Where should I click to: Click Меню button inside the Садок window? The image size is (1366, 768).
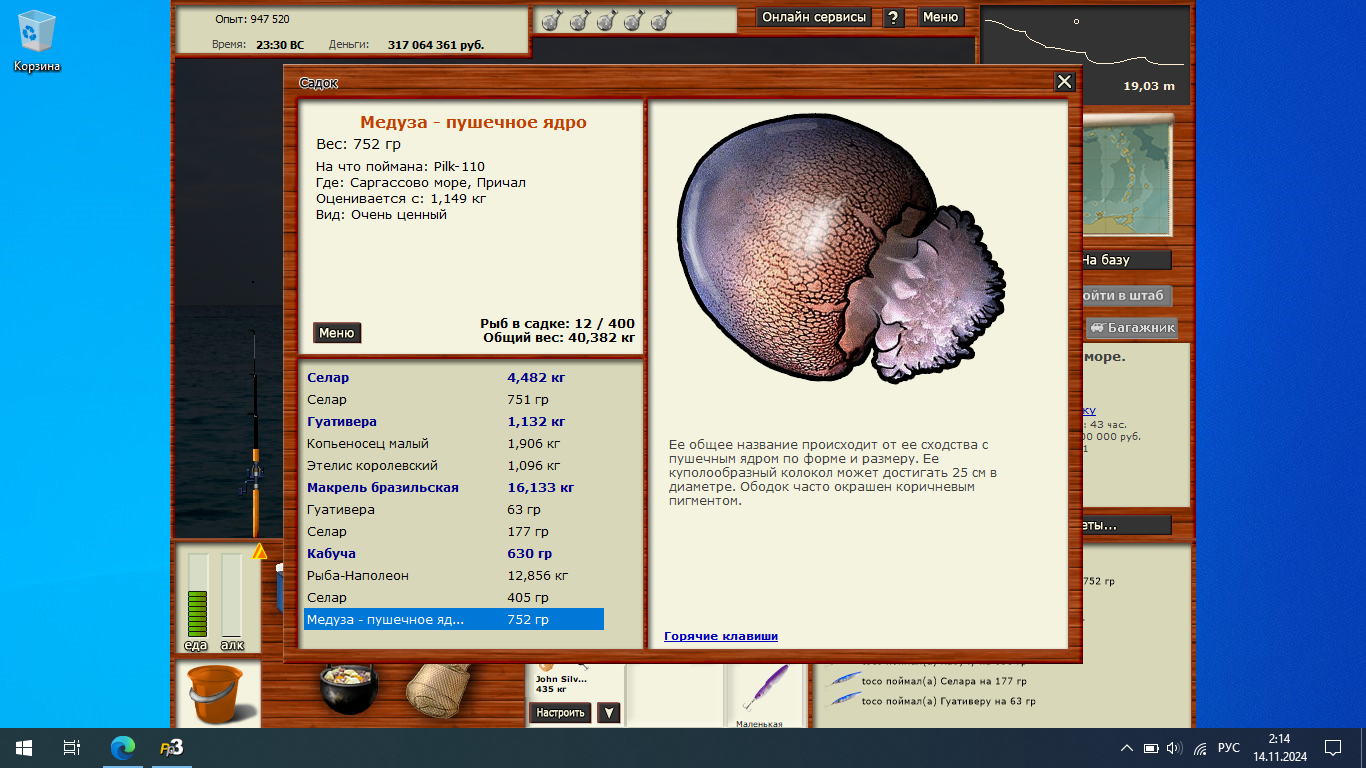pyautogui.click(x=337, y=333)
